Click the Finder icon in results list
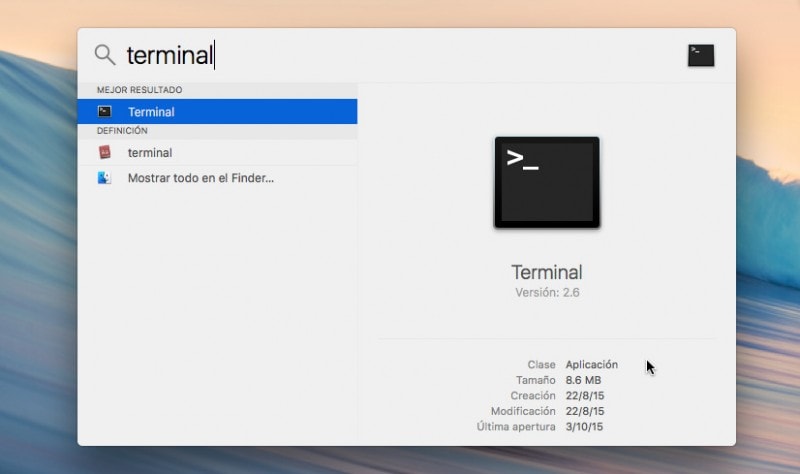 click(x=105, y=178)
